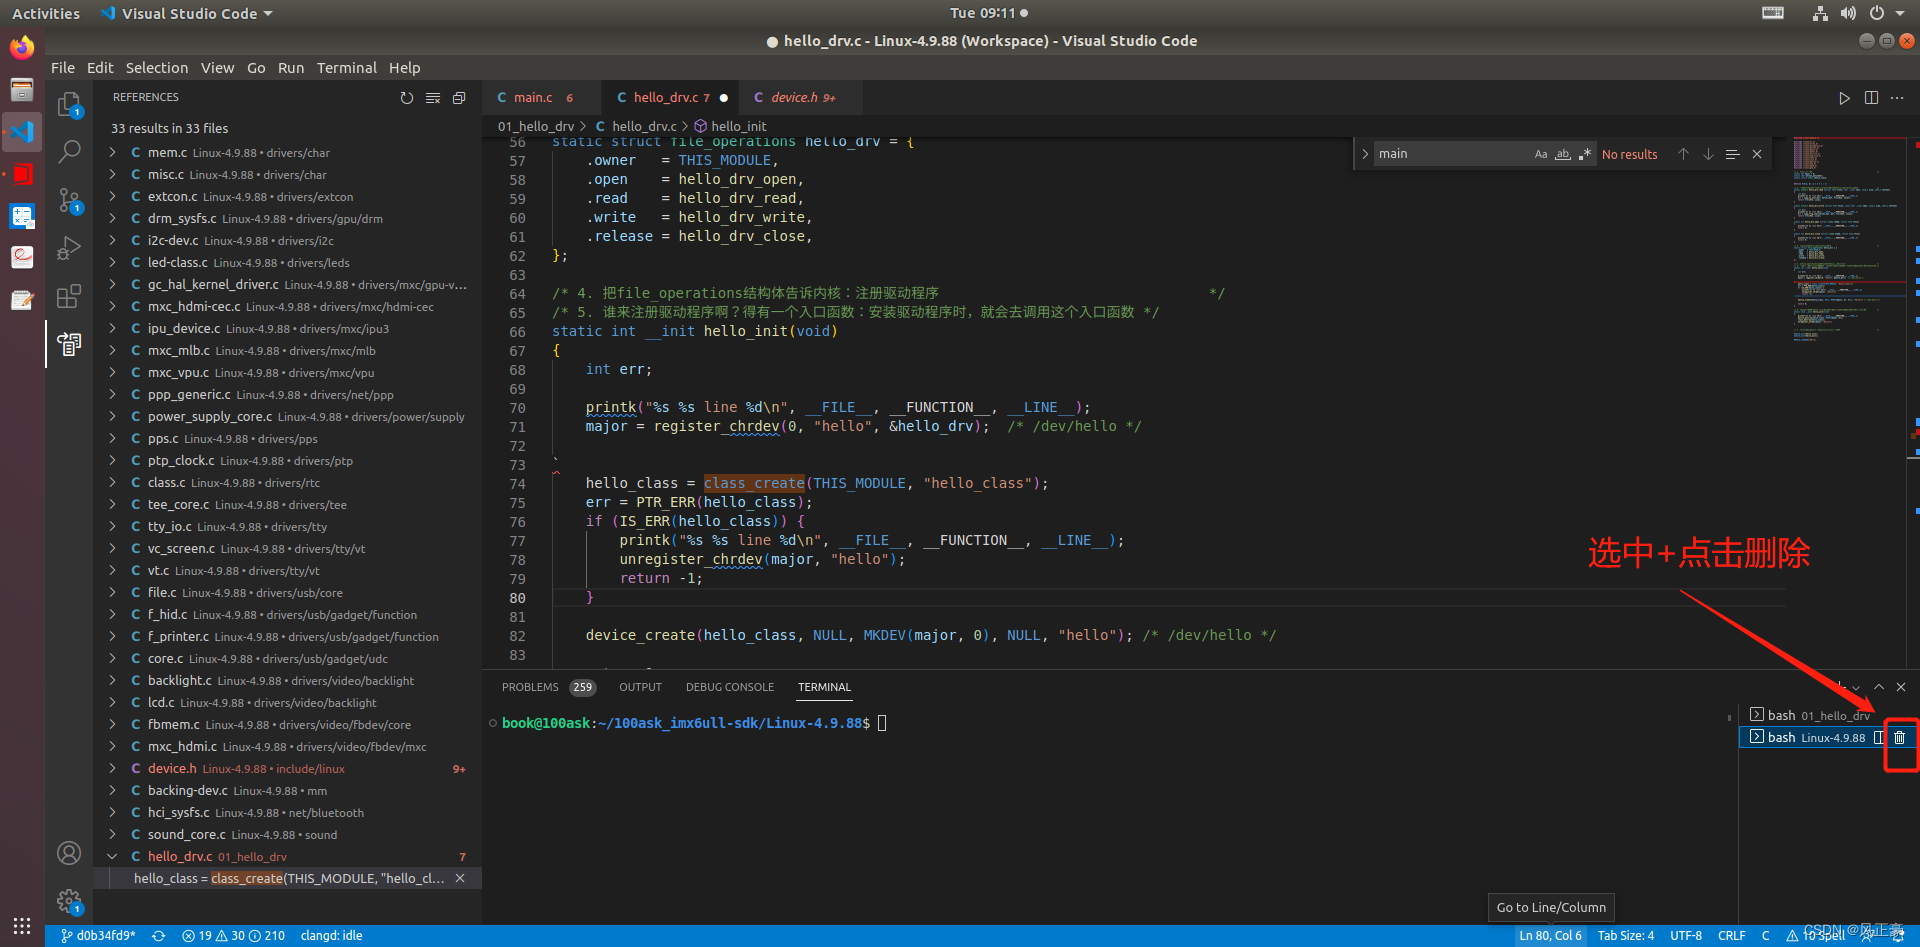
Task: Open the Selection menu
Action: click(157, 68)
